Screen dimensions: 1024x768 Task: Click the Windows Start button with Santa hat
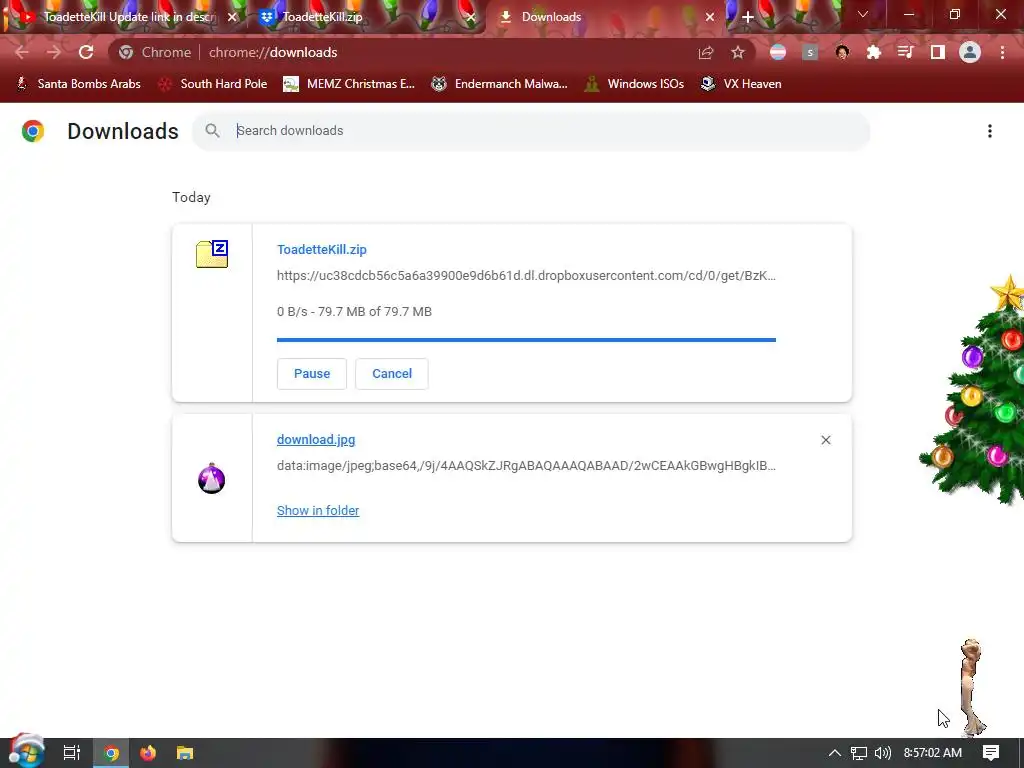coord(26,752)
